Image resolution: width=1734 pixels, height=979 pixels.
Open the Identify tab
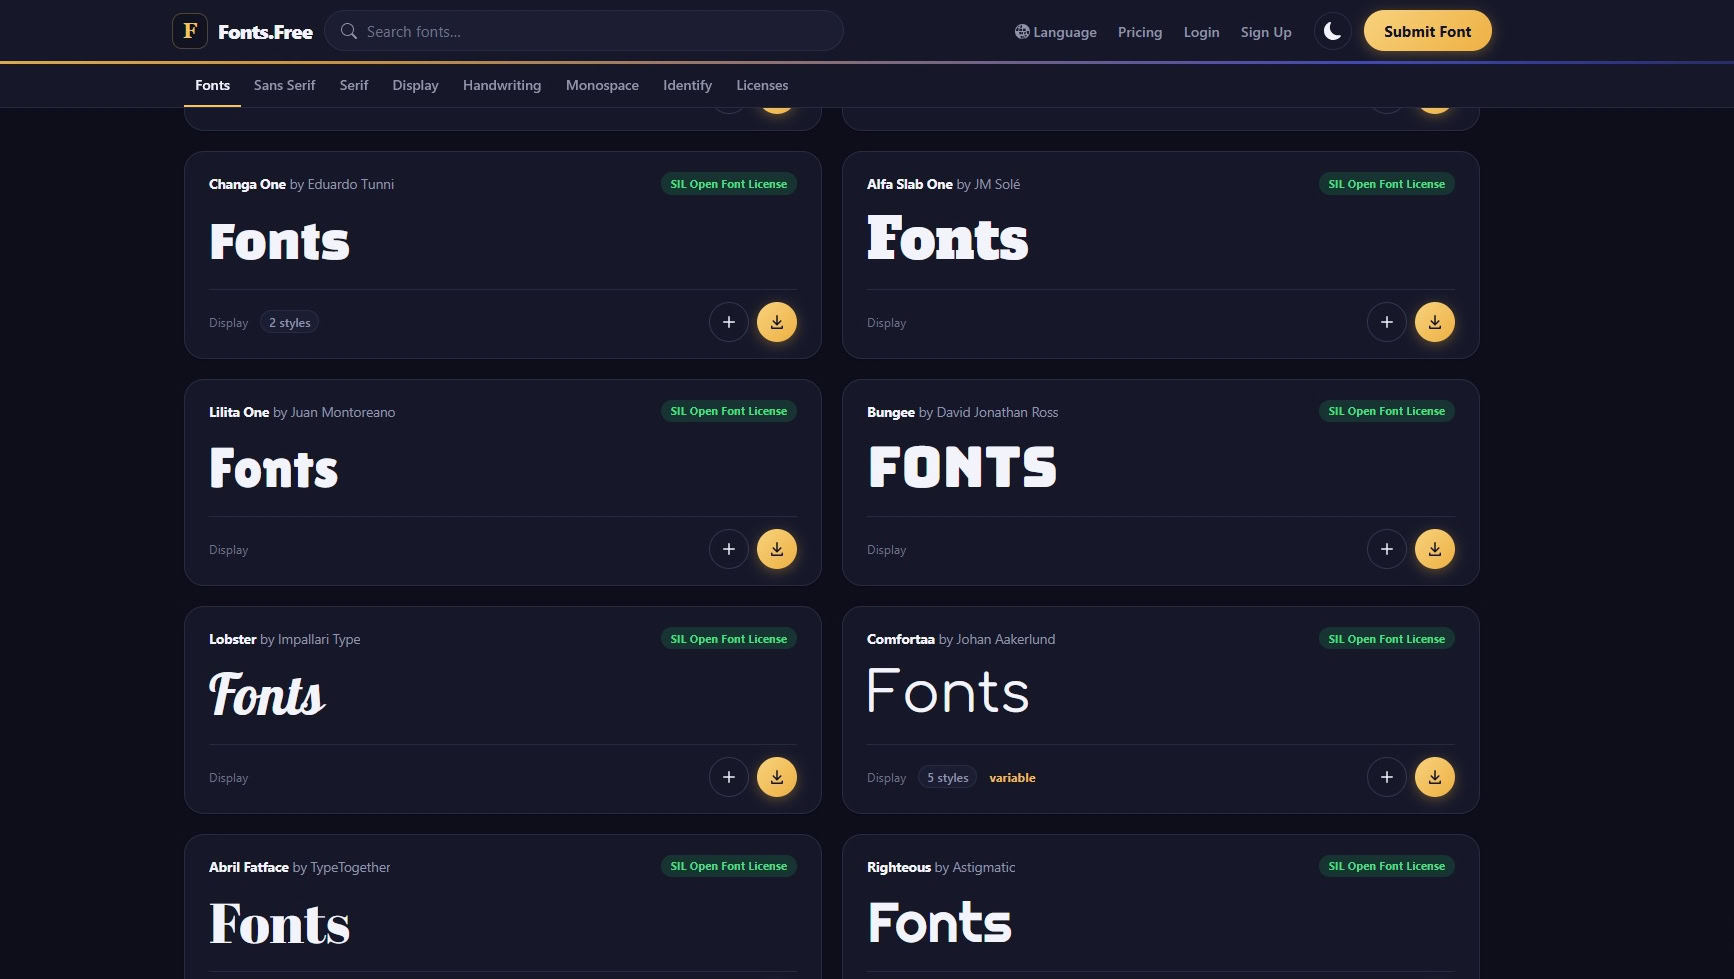click(x=687, y=85)
